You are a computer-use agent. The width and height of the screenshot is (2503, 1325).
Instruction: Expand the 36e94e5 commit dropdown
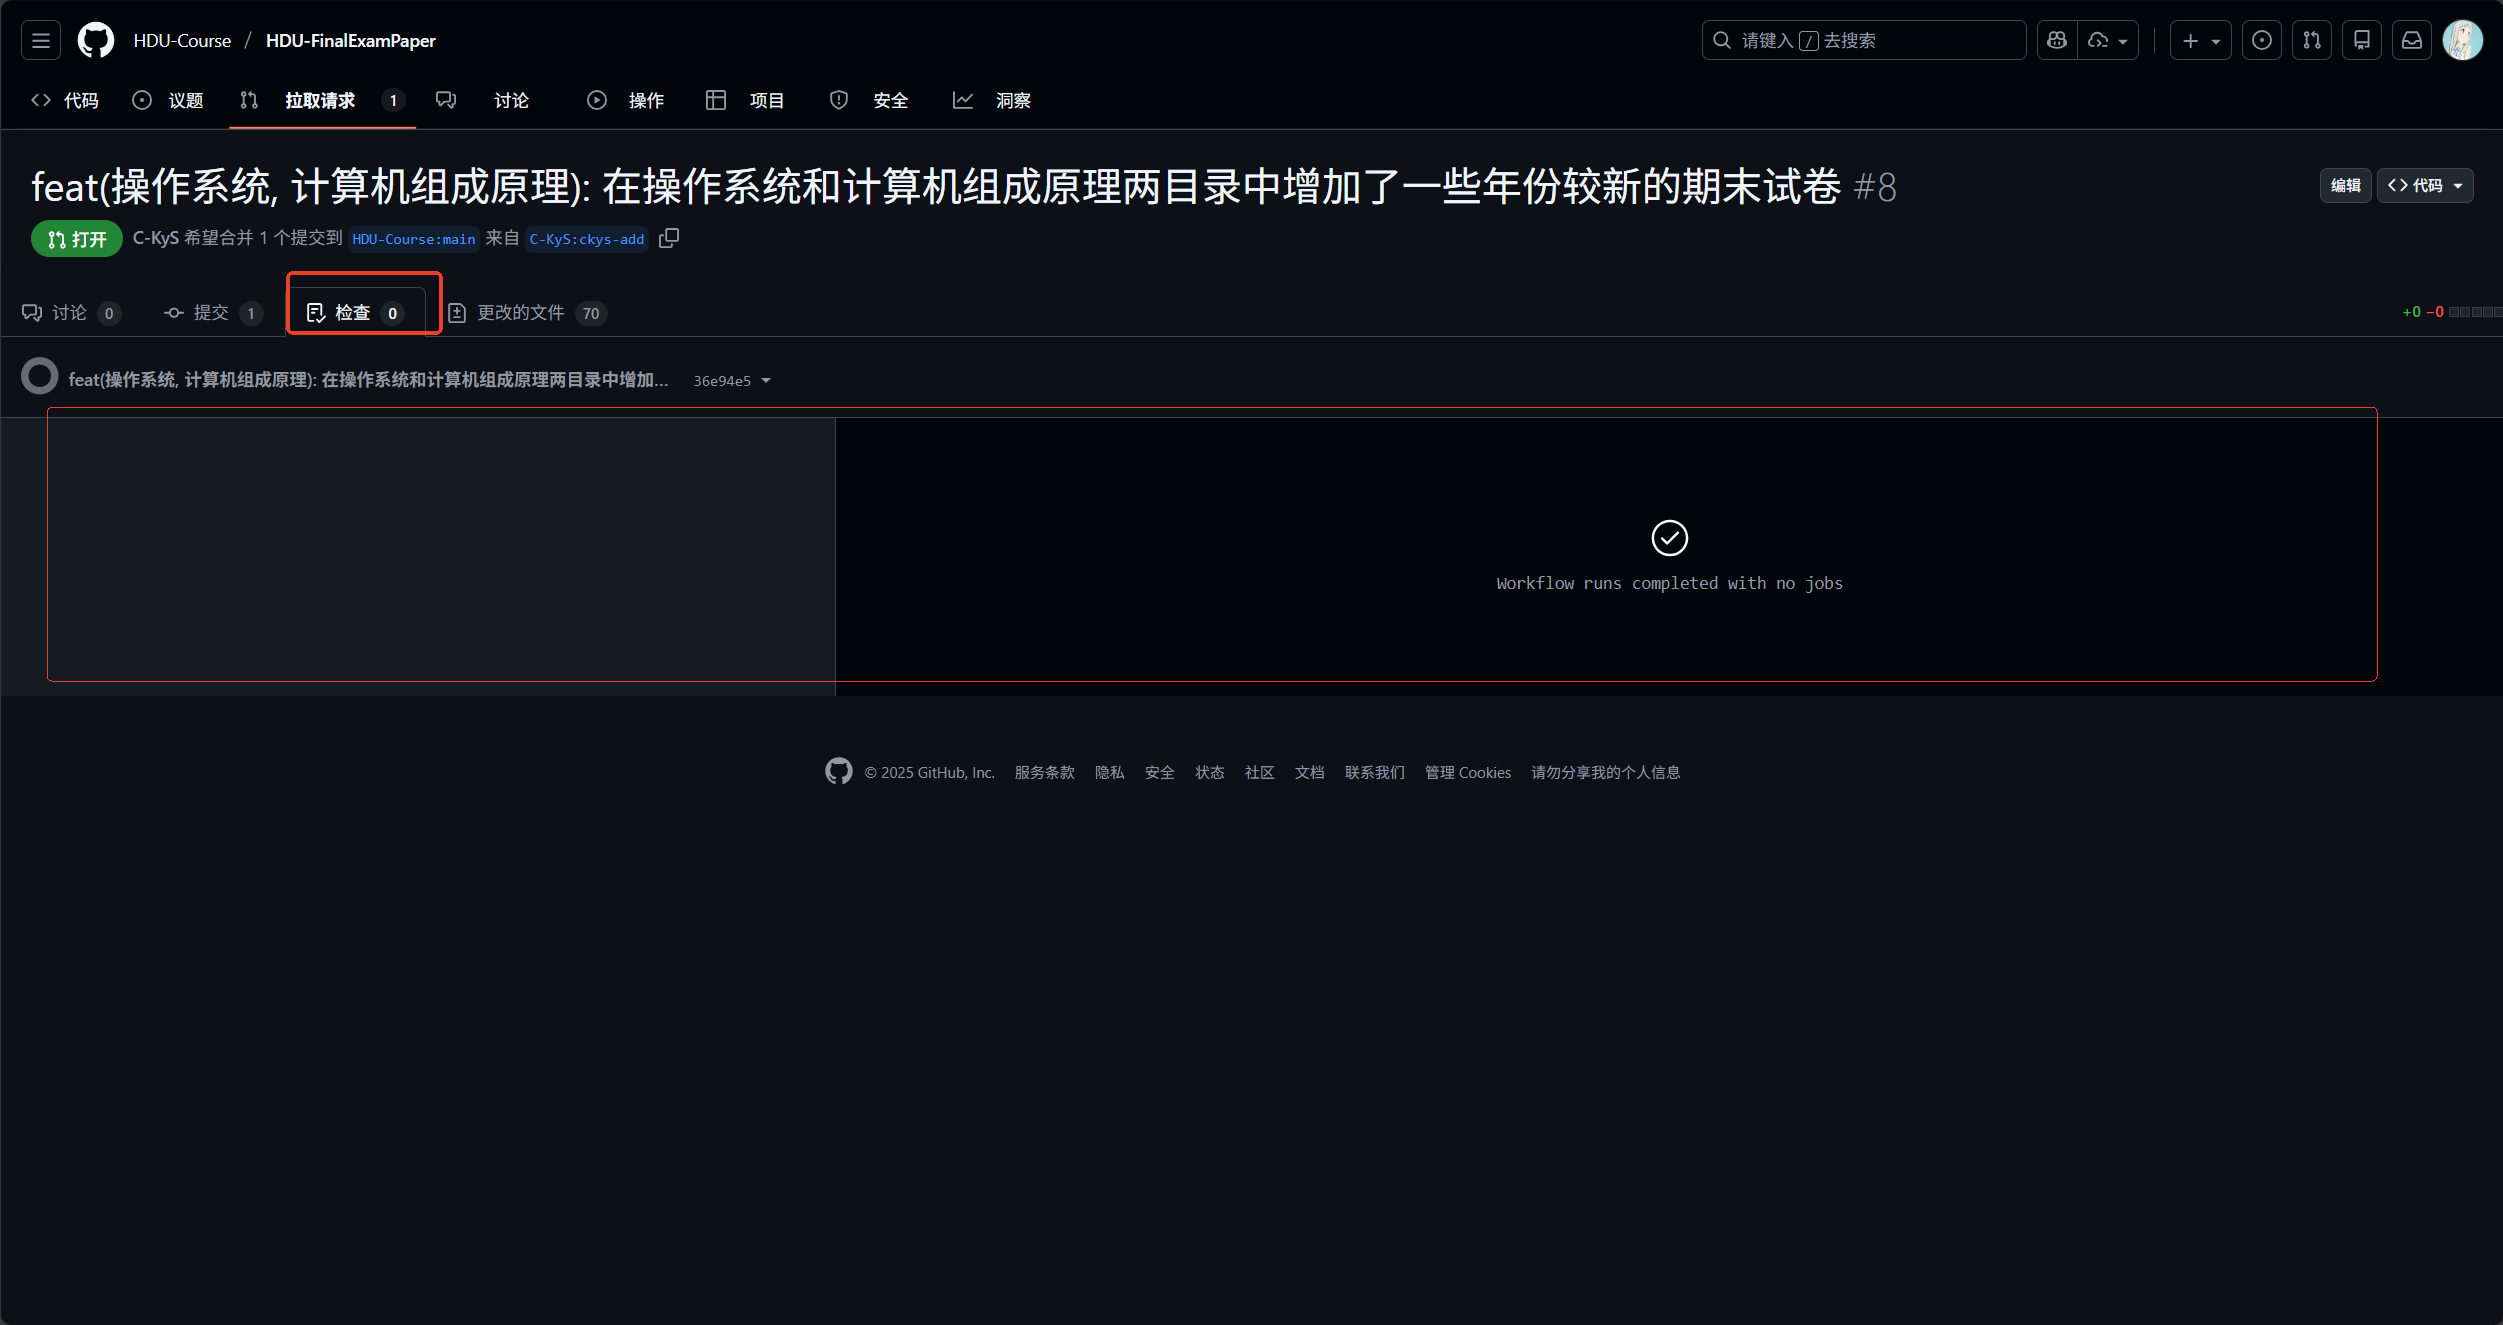732,381
